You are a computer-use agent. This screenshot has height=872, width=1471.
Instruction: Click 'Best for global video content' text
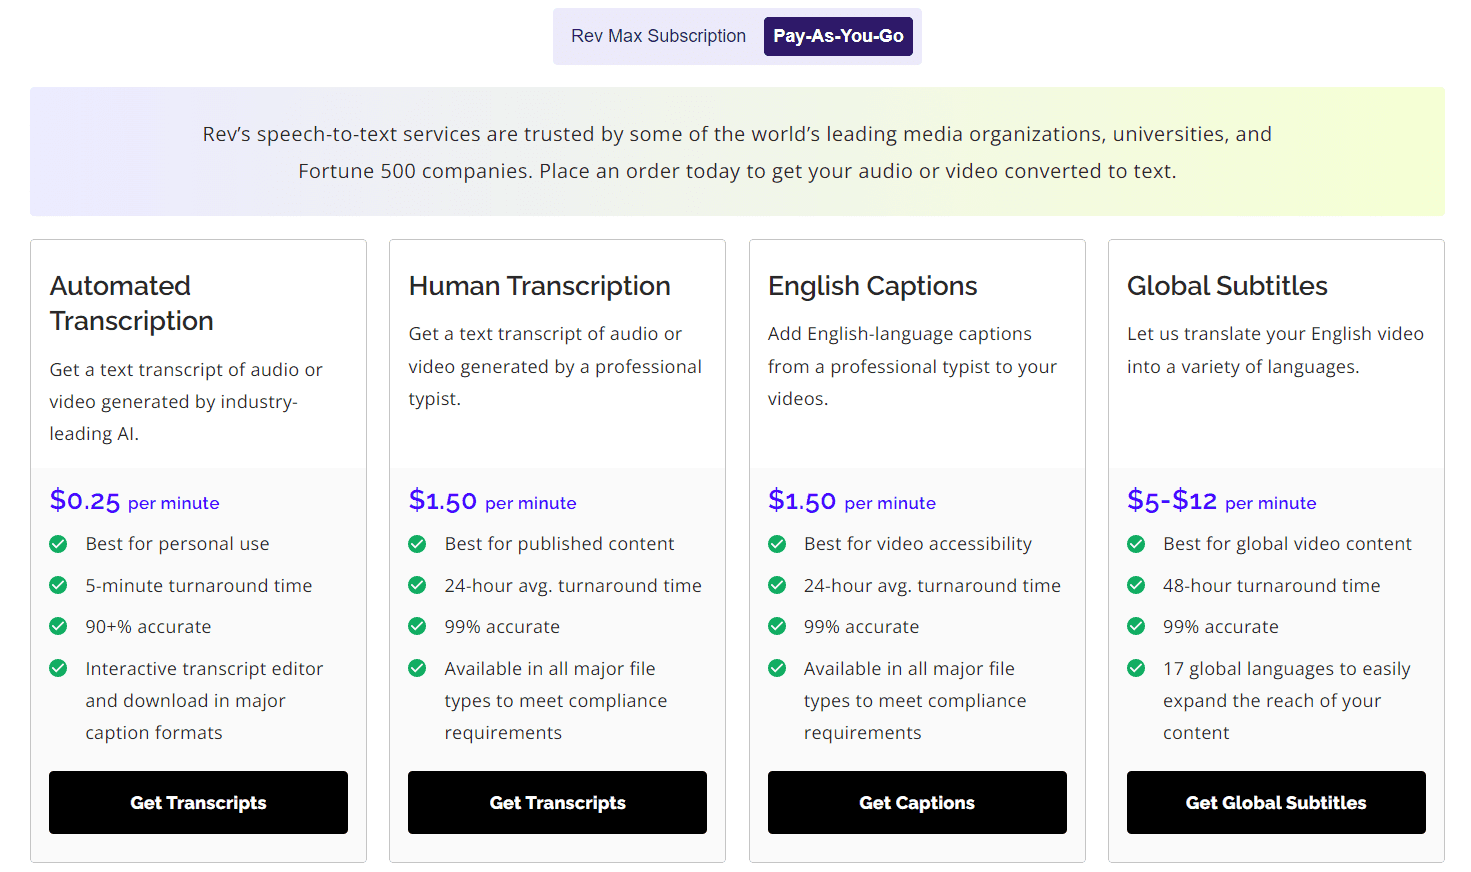click(x=1288, y=544)
